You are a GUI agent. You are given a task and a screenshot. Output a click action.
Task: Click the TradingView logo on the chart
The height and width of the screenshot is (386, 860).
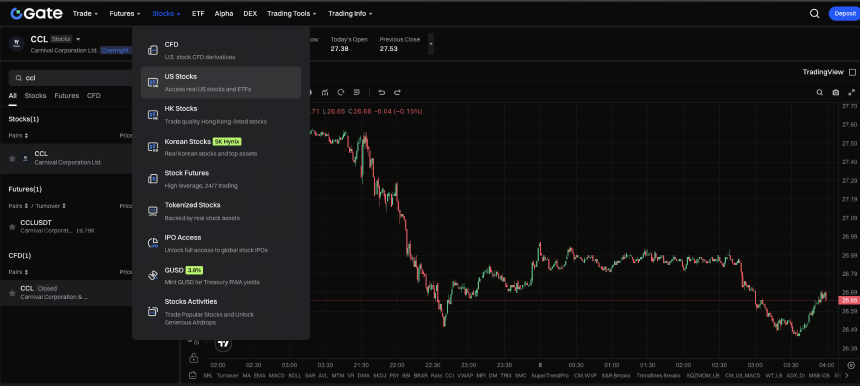223,344
